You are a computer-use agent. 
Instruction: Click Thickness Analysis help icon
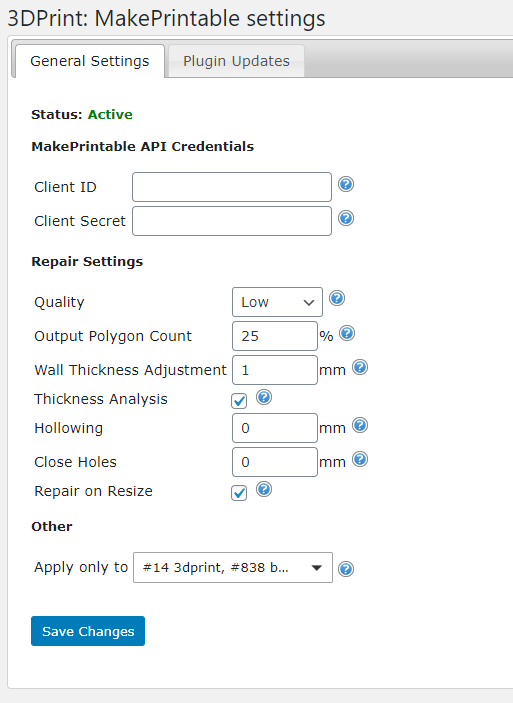click(x=264, y=397)
